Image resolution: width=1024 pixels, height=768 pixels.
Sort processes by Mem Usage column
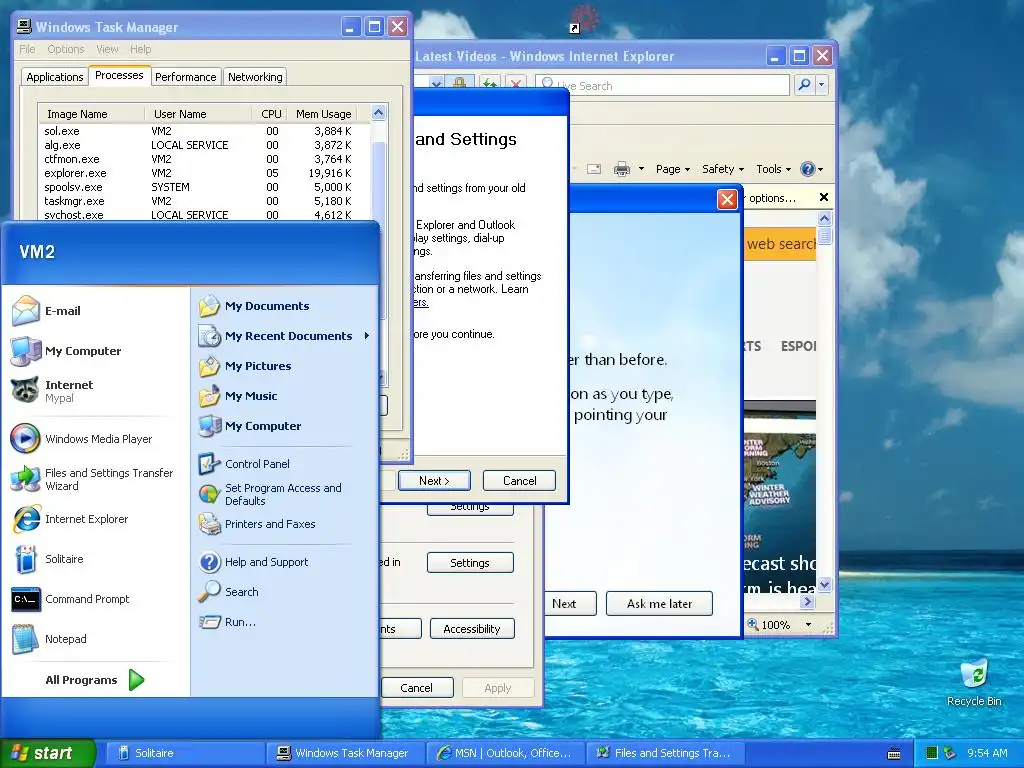[323, 114]
